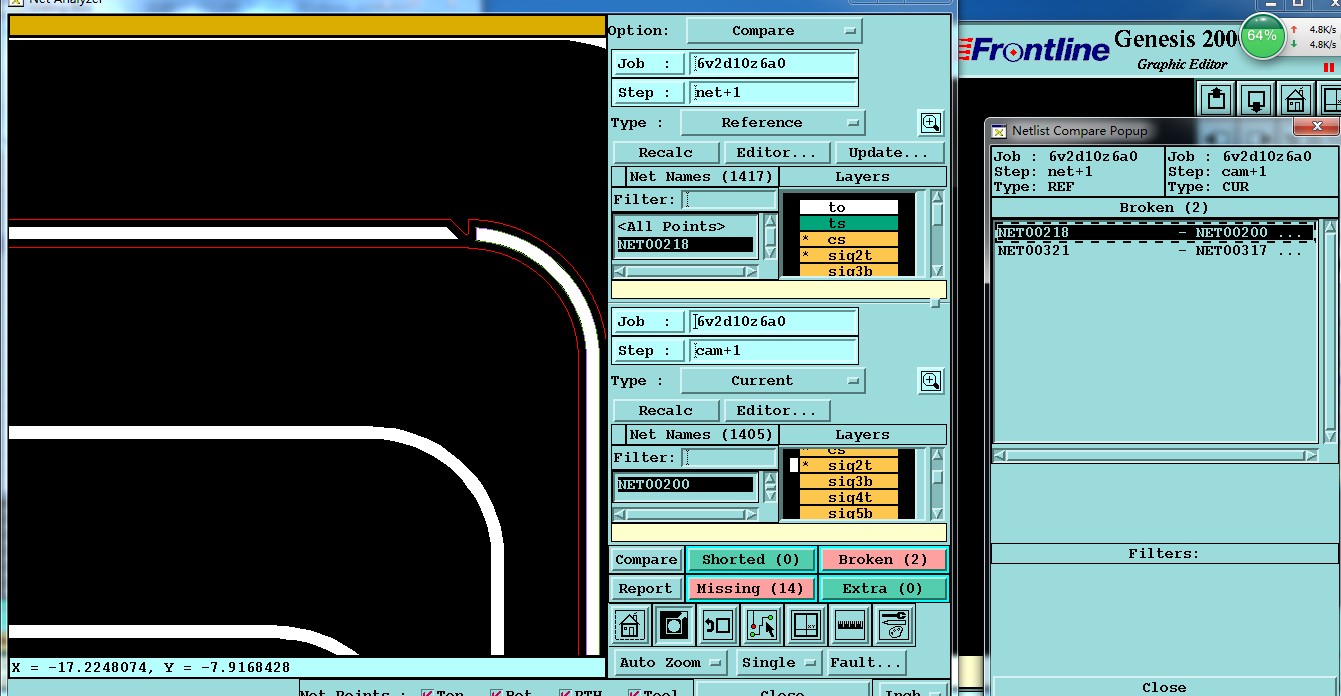
Task: Select NET00218 - NET00200 broken entry
Action: click(x=1154, y=233)
